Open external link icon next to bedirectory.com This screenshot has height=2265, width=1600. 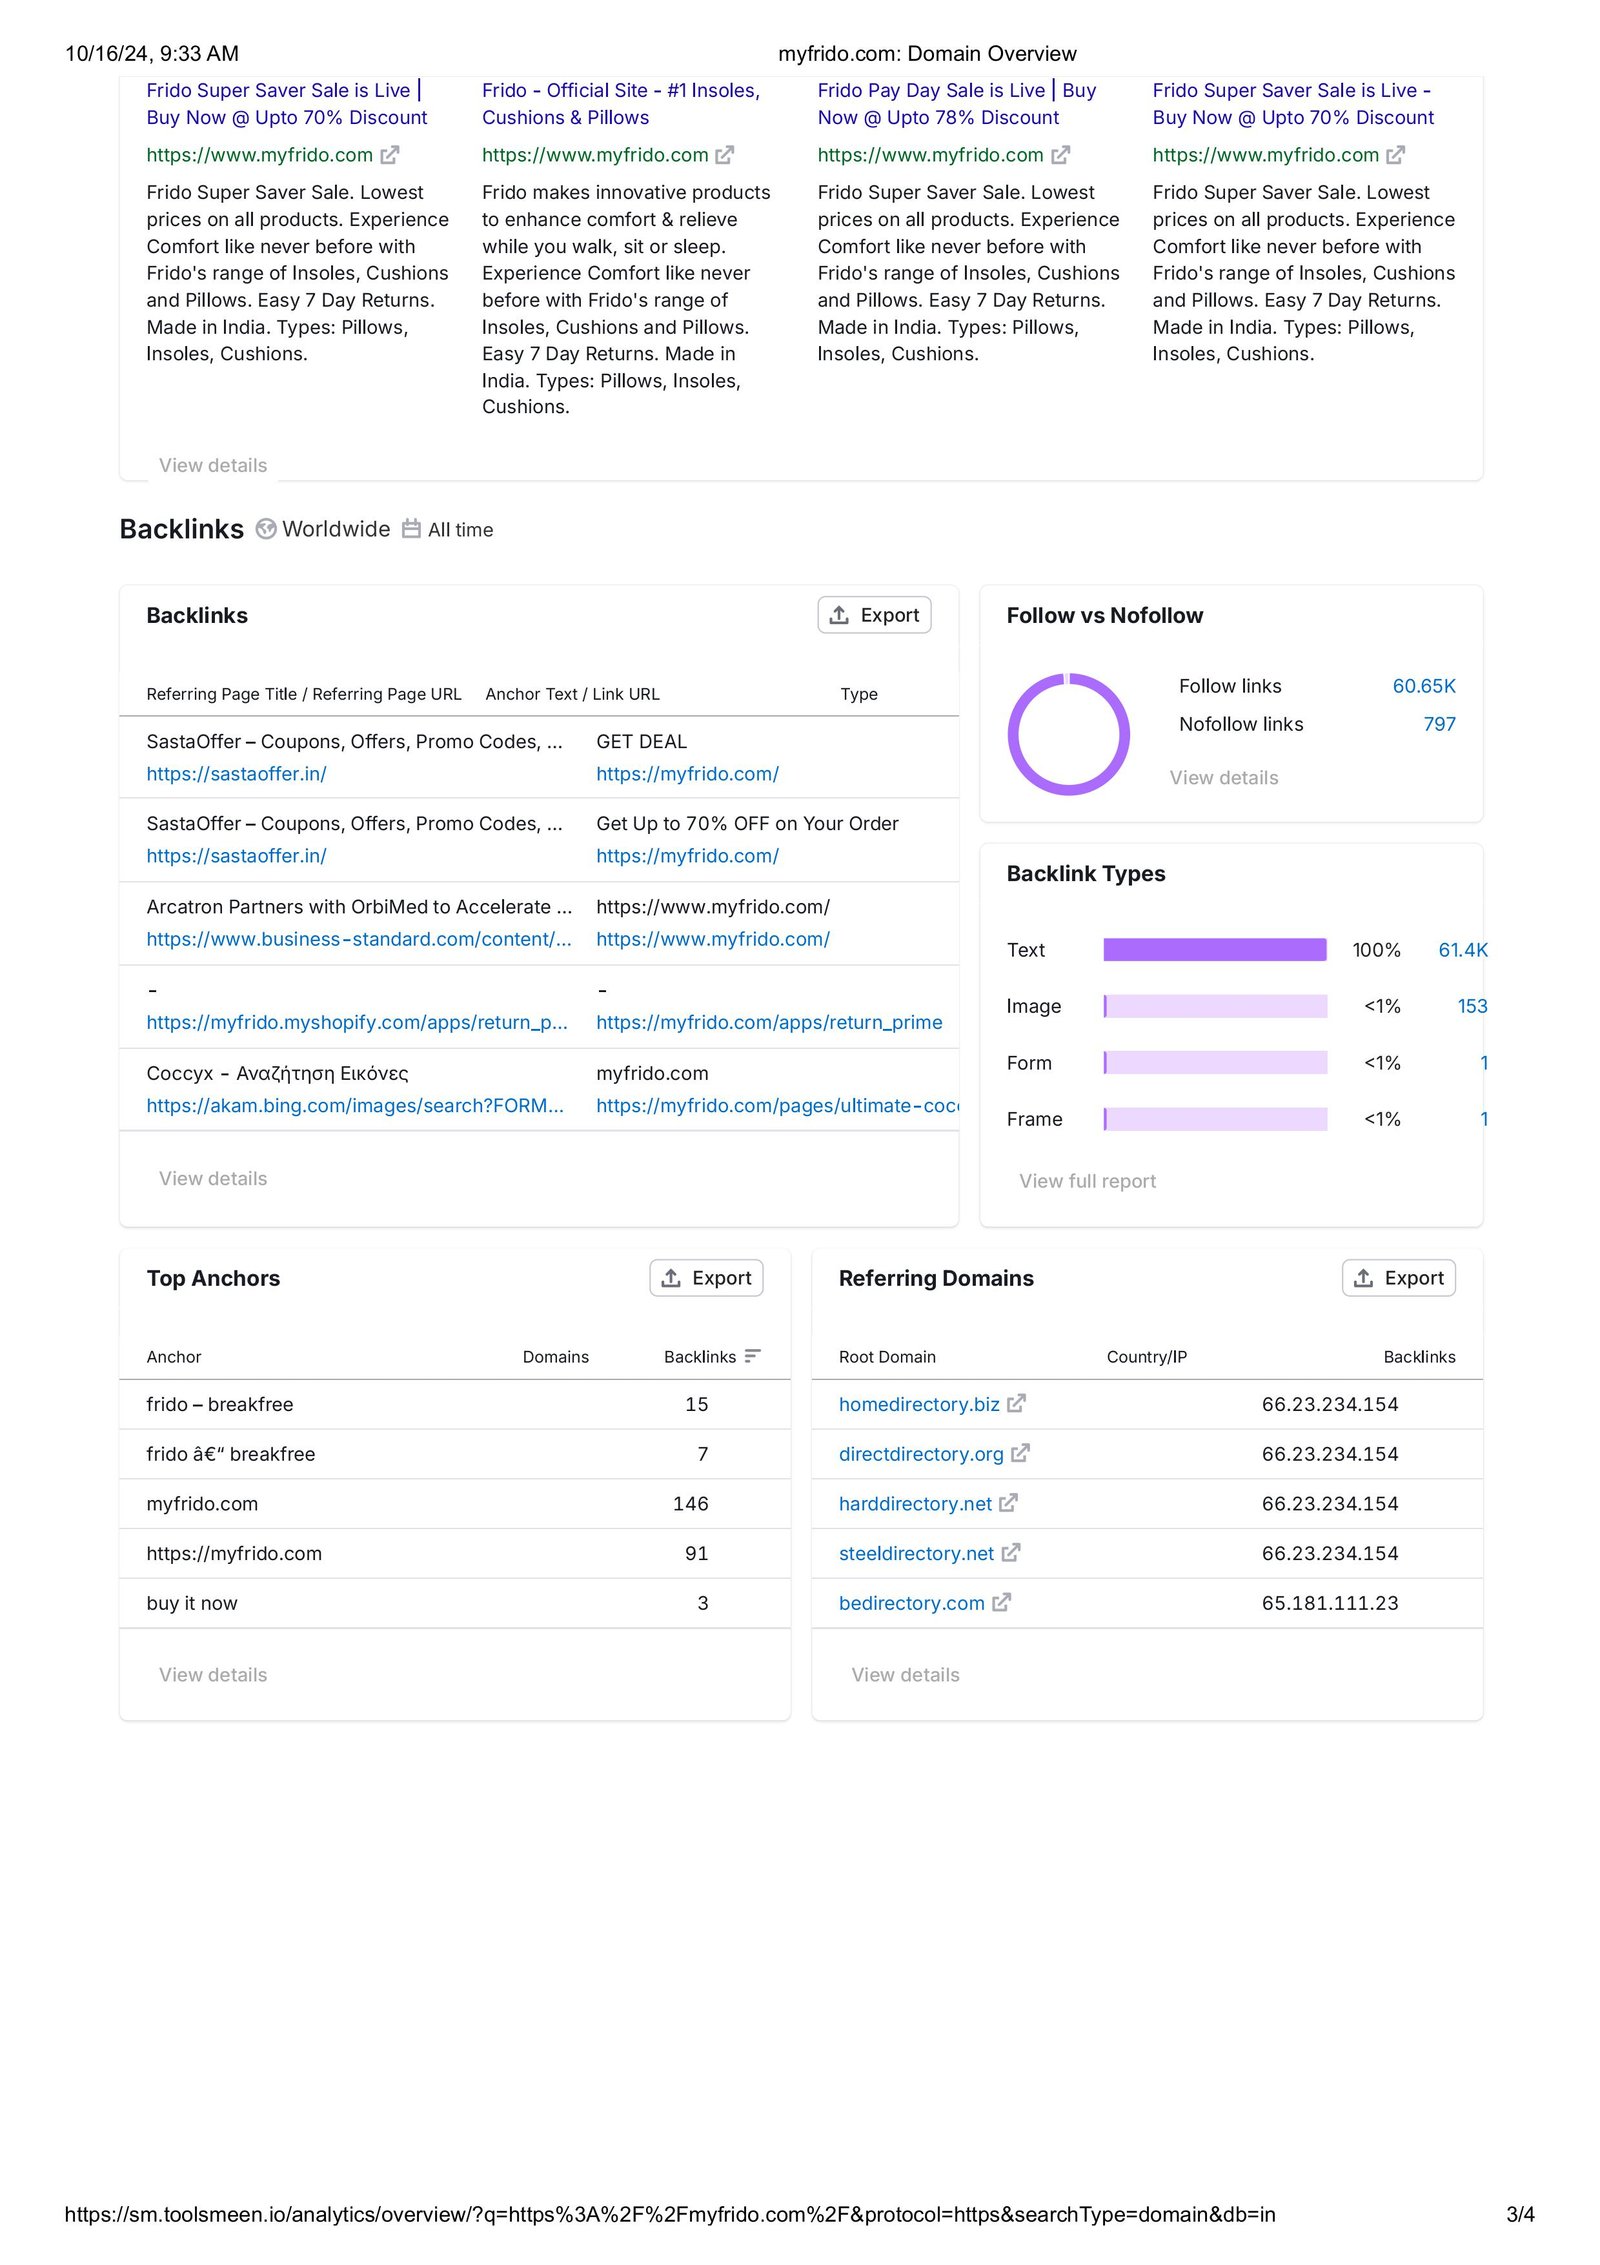pyautogui.click(x=1001, y=1602)
